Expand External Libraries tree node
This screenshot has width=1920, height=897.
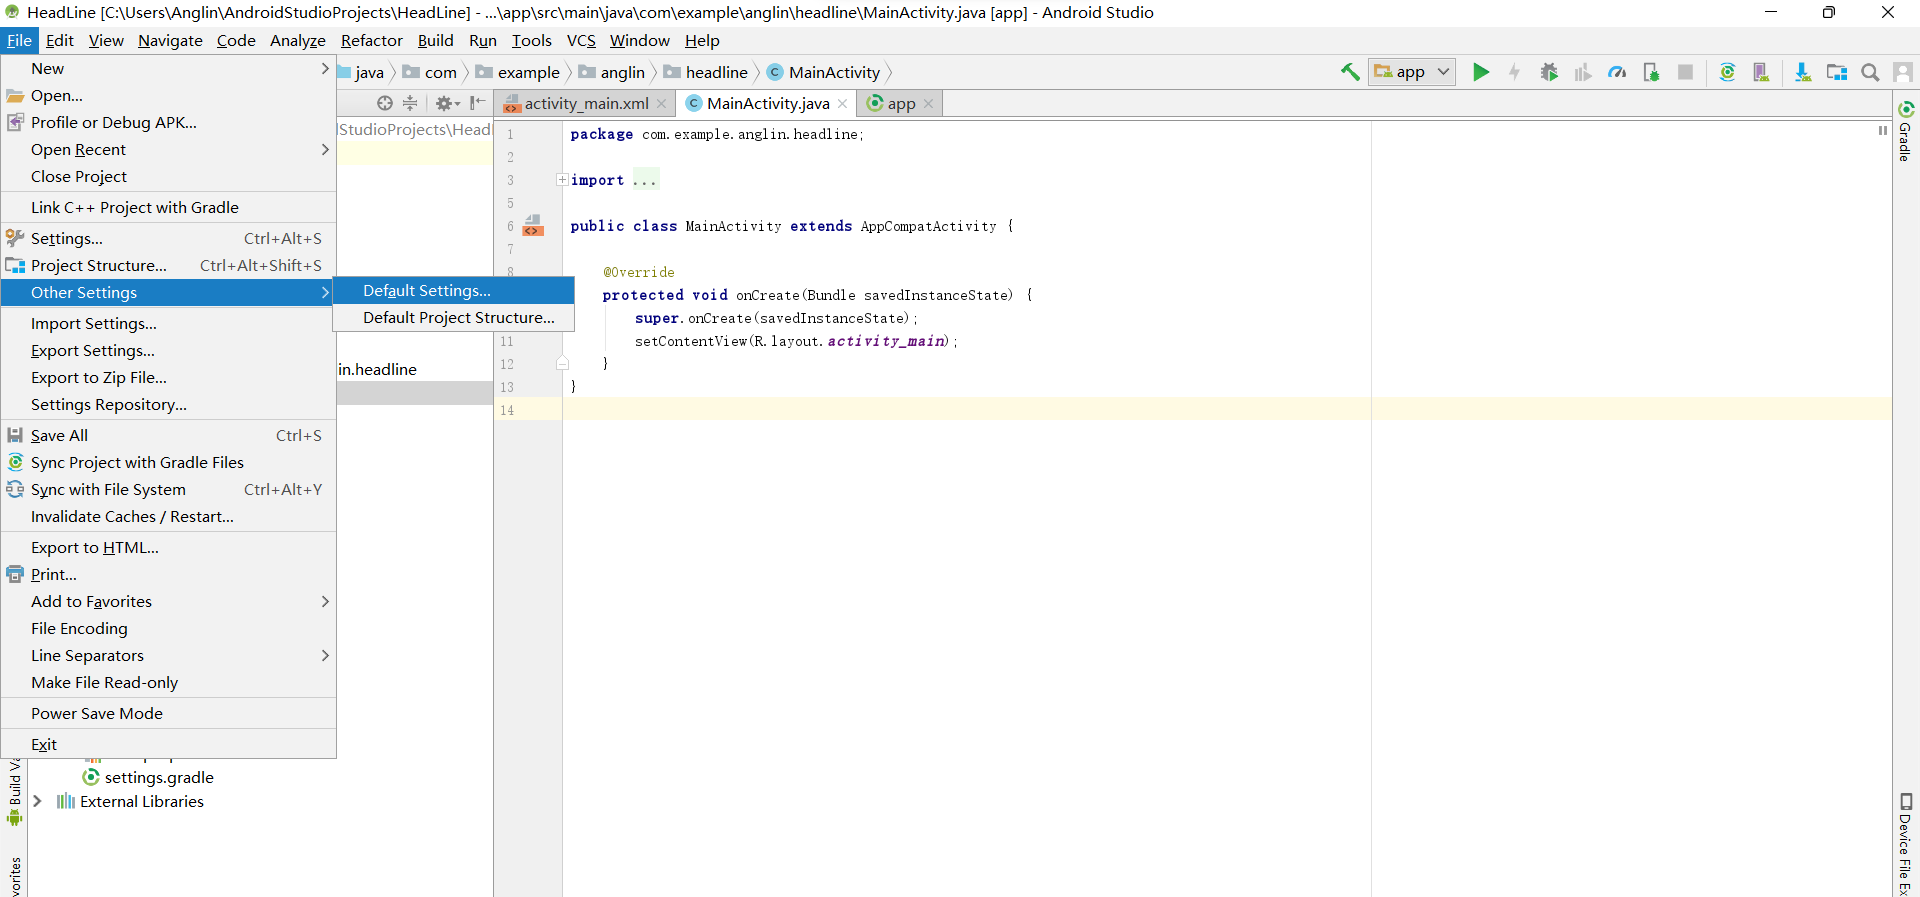37,801
